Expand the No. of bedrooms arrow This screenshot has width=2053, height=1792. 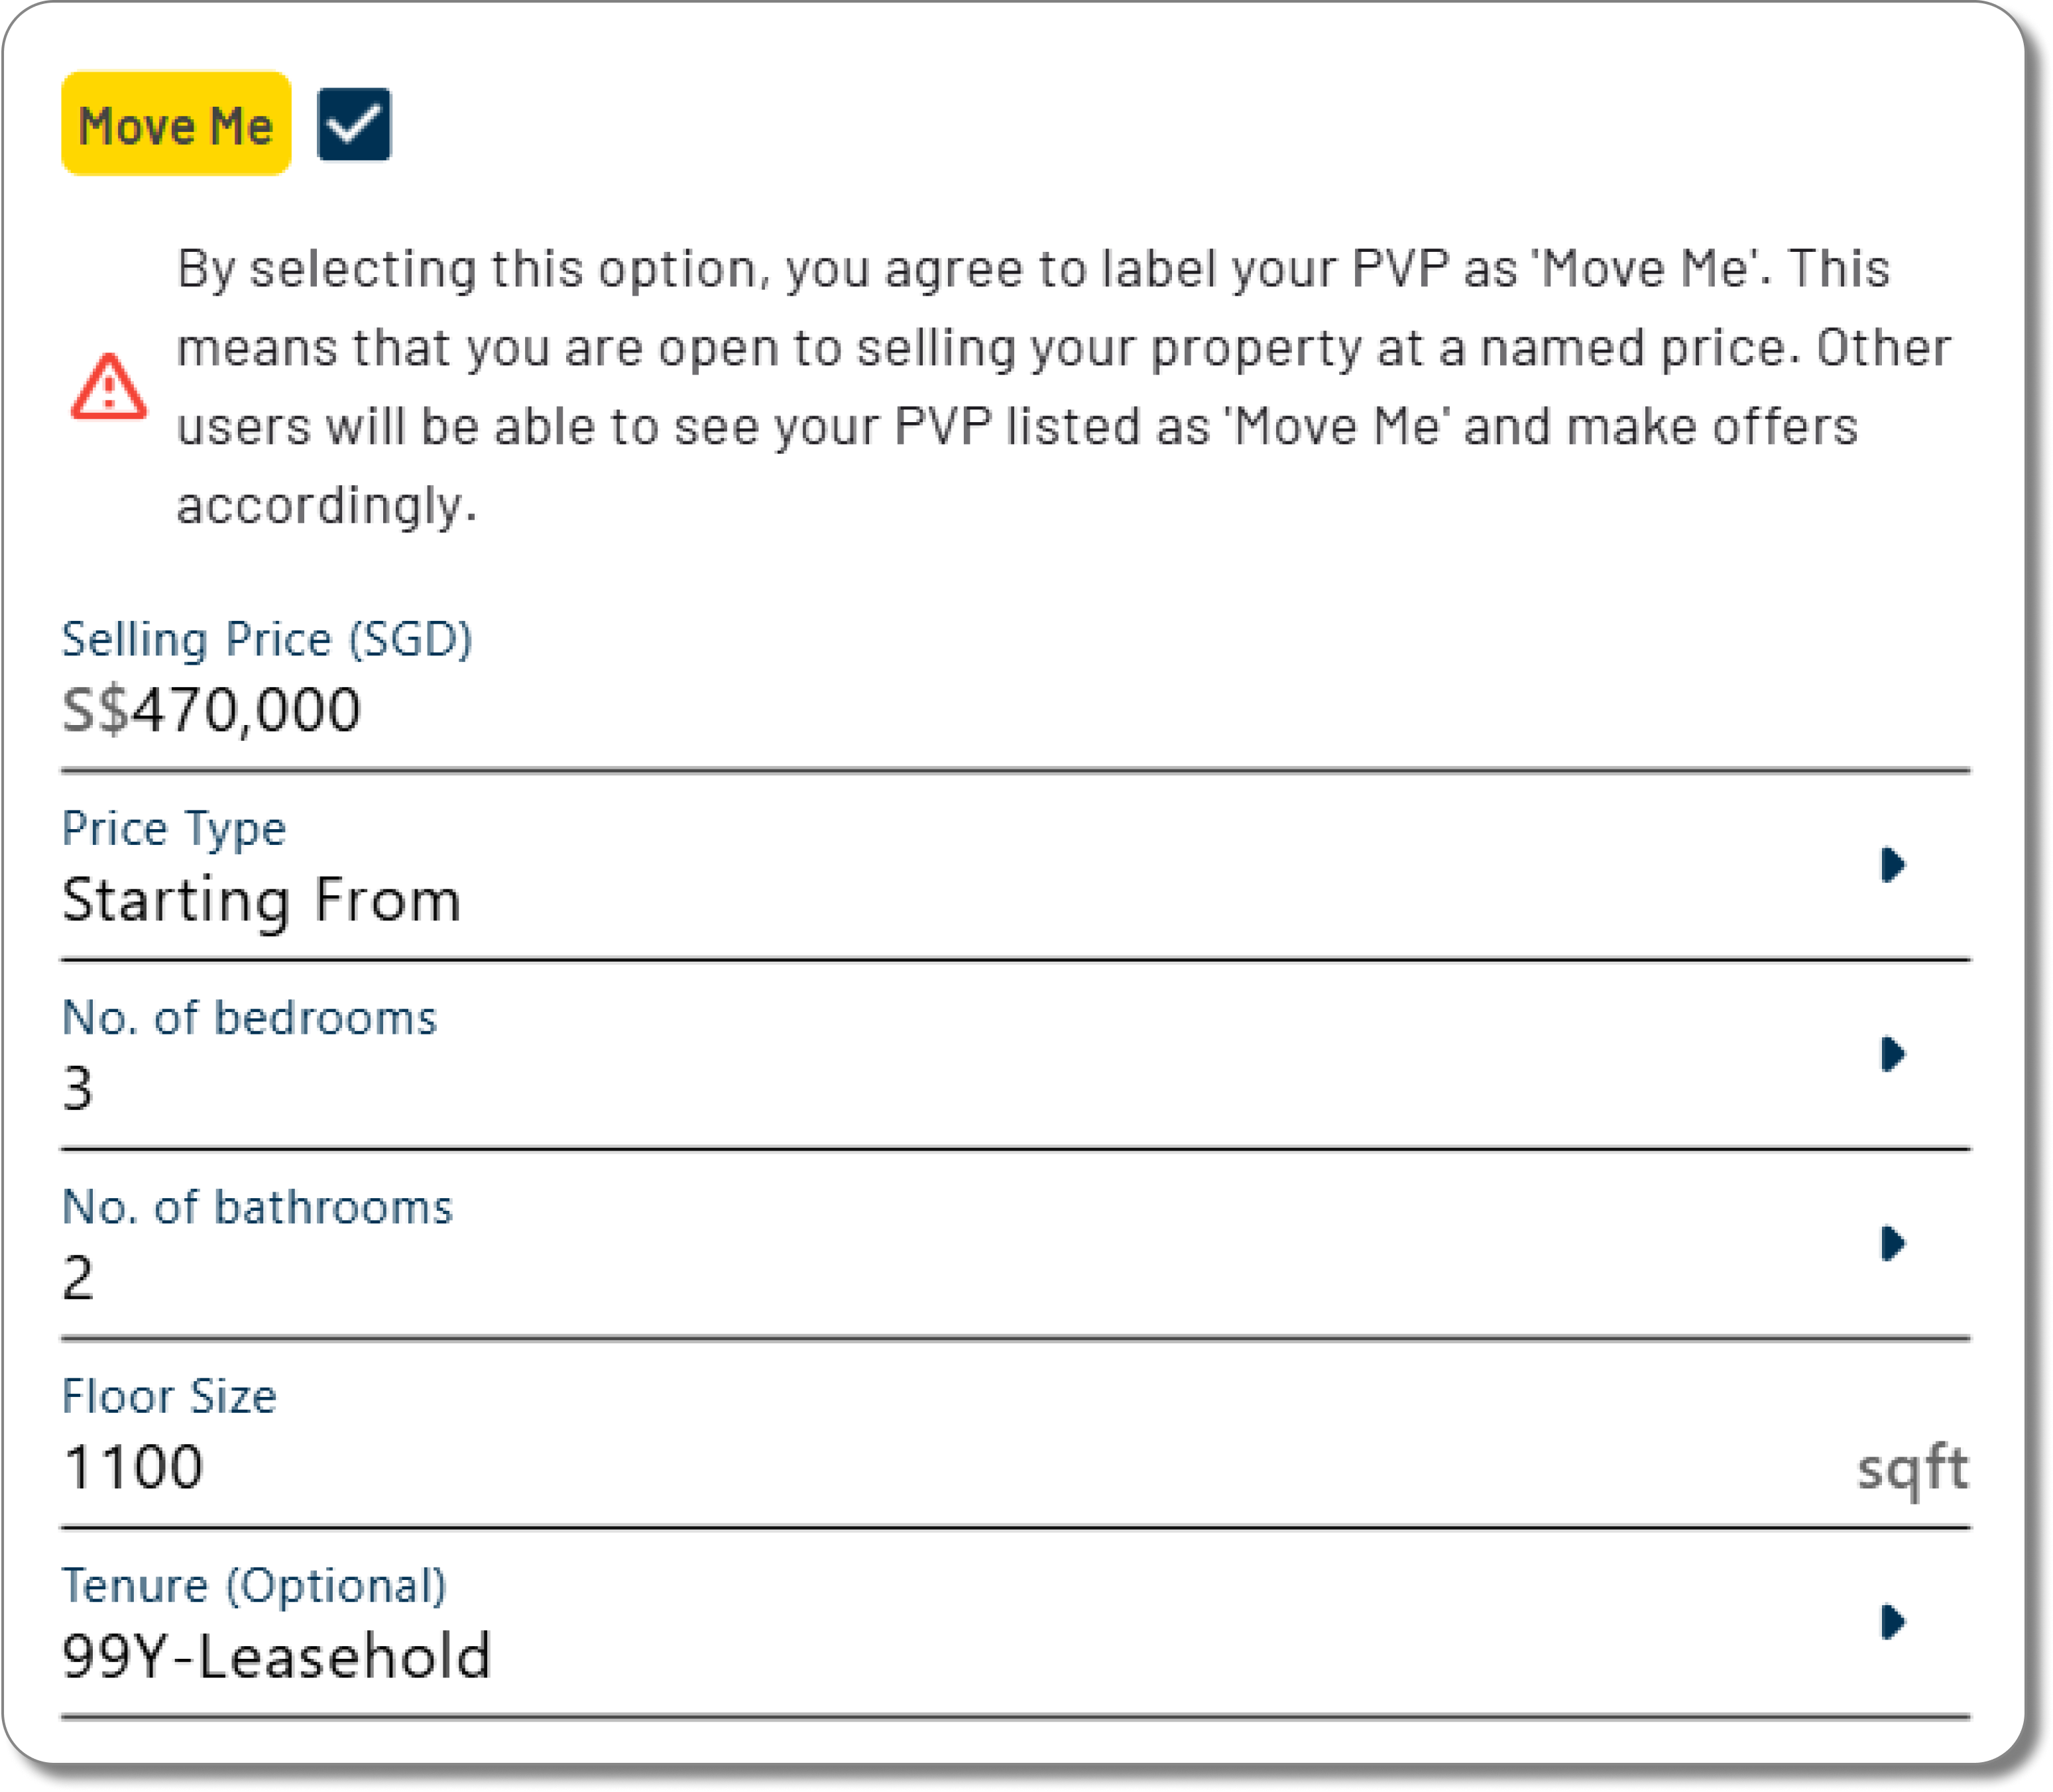1892,1054
